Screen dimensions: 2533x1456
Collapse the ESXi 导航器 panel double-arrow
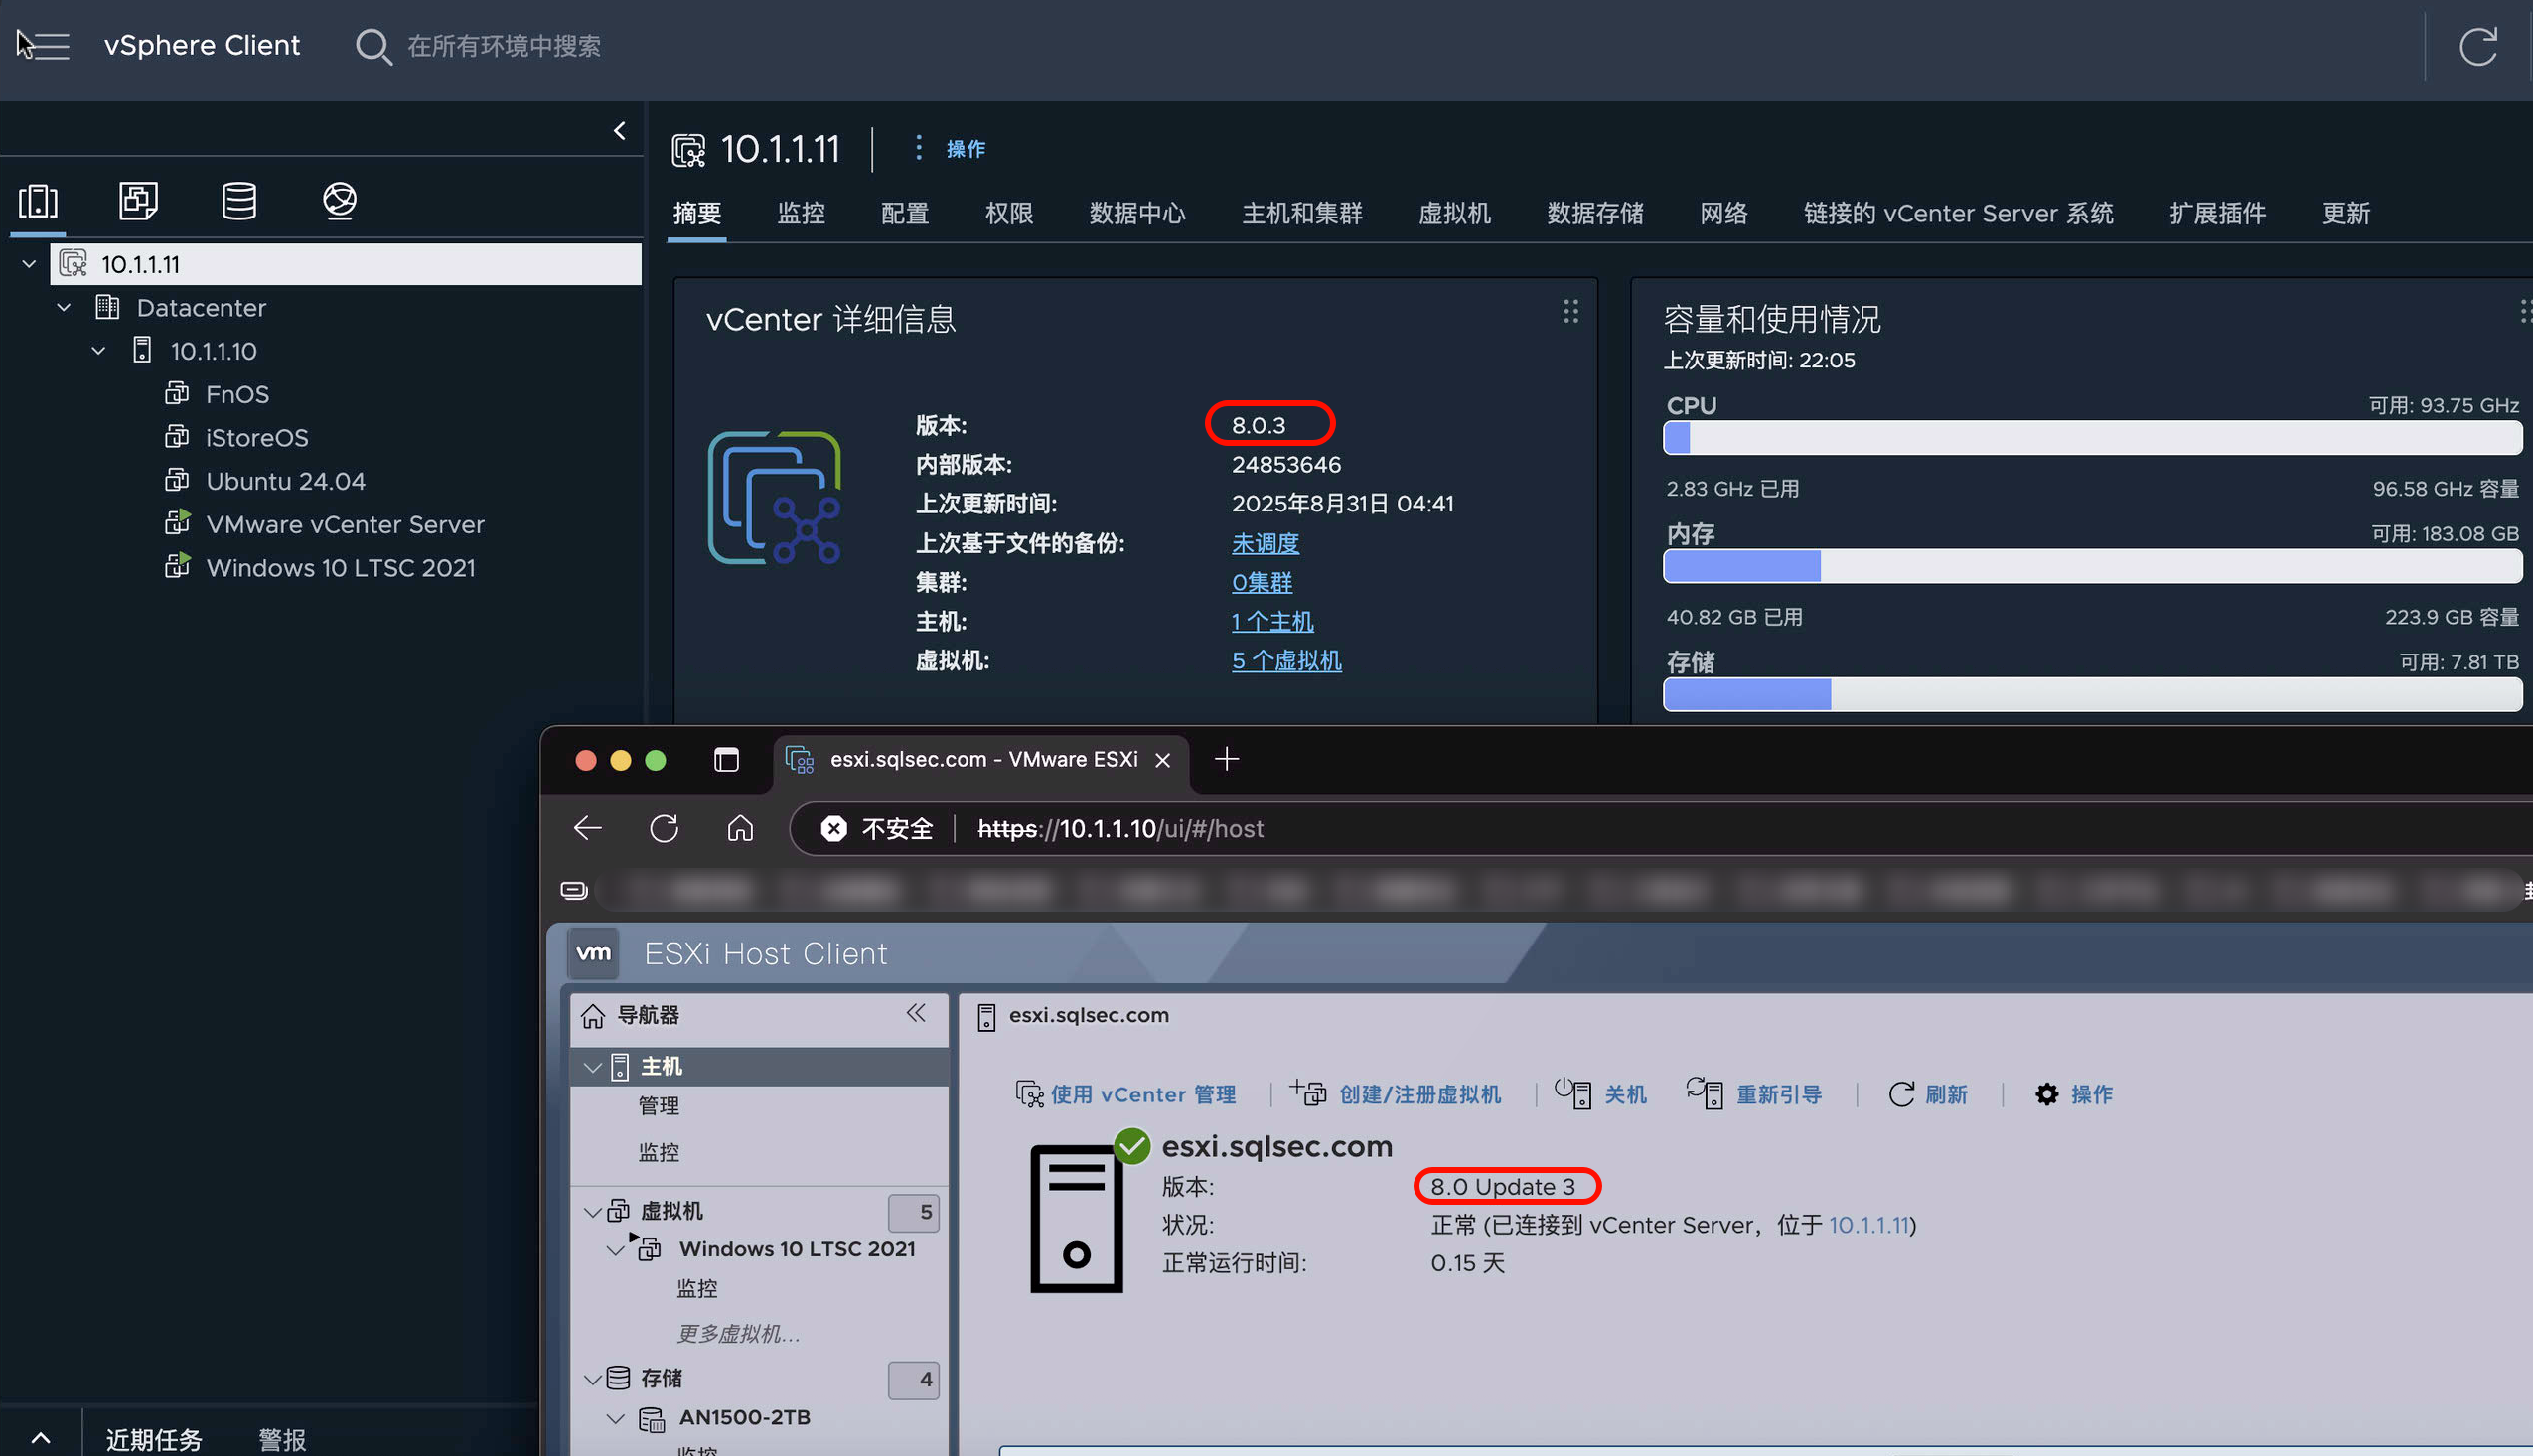pyautogui.click(x=915, y=1013)
